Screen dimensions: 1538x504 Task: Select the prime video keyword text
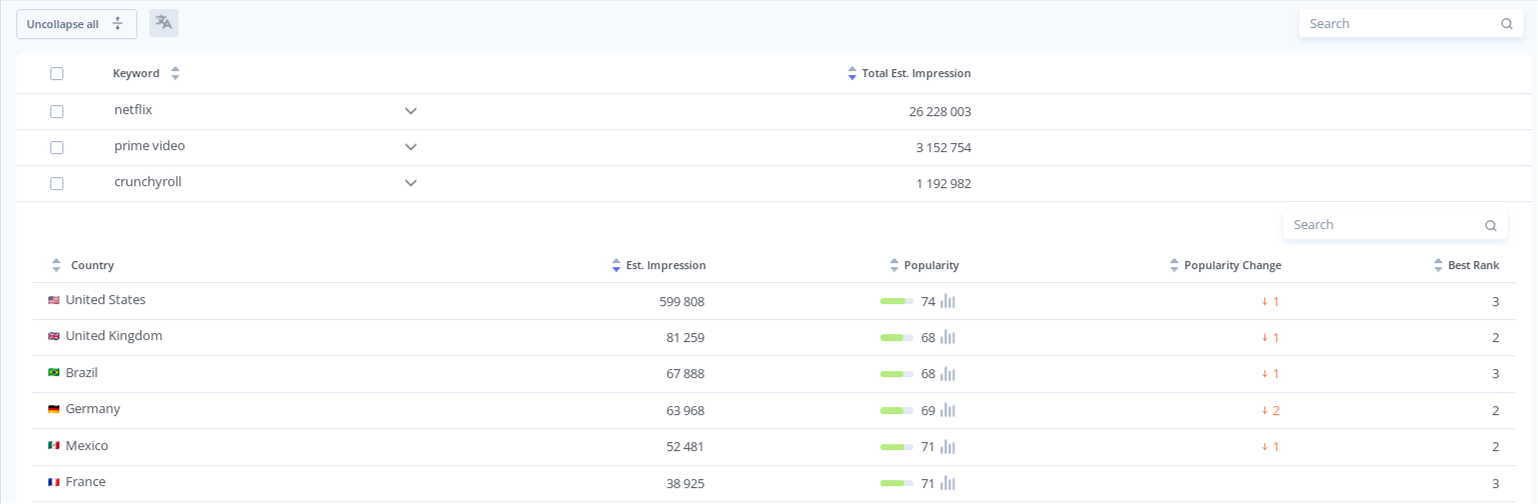[150, 146]
